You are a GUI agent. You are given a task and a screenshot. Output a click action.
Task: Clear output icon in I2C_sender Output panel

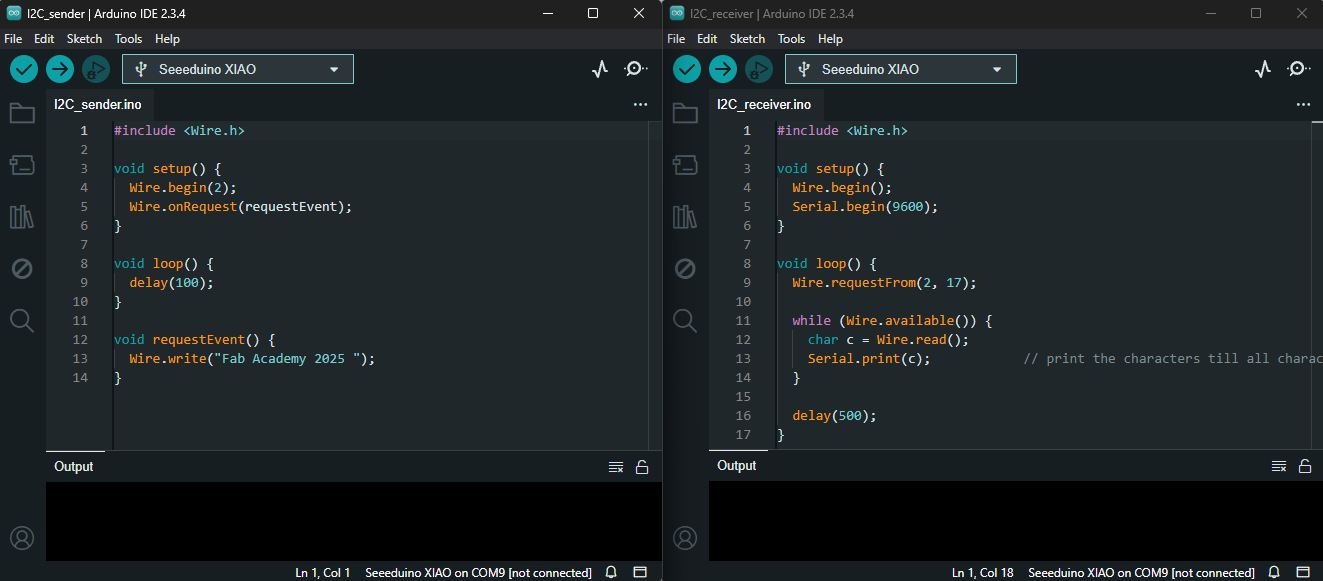[616, 467]
